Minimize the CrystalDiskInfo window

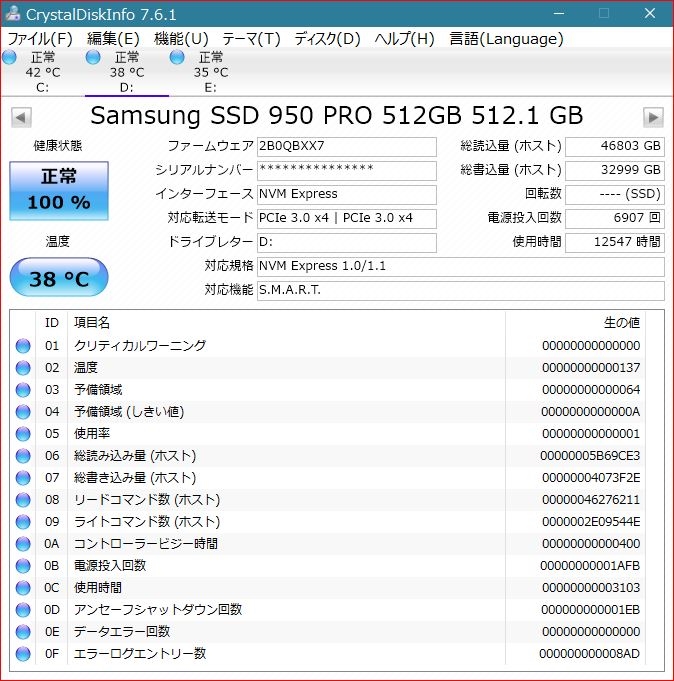(559, 13)
